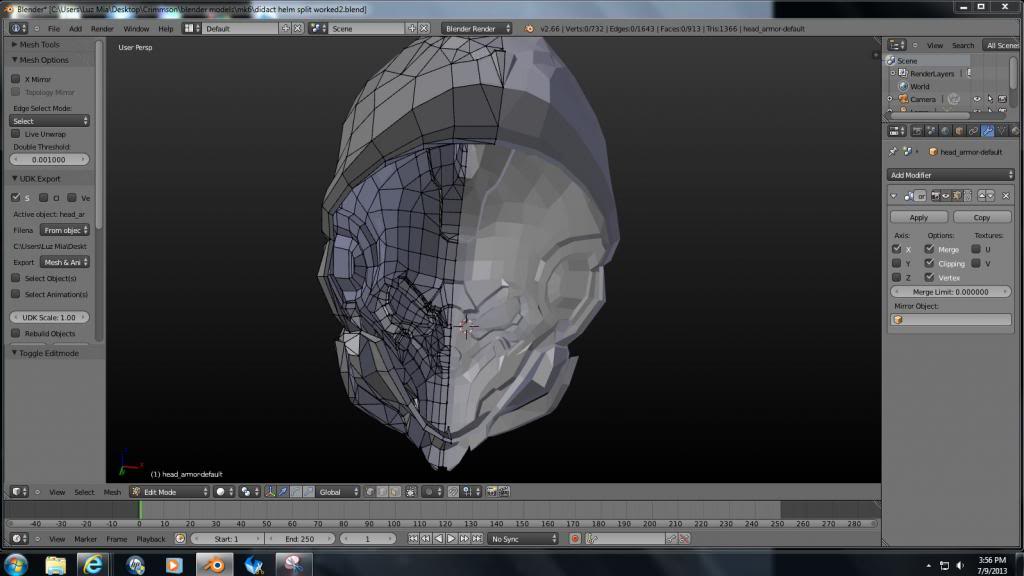Open the Mesh menu in viewport header

112,492
